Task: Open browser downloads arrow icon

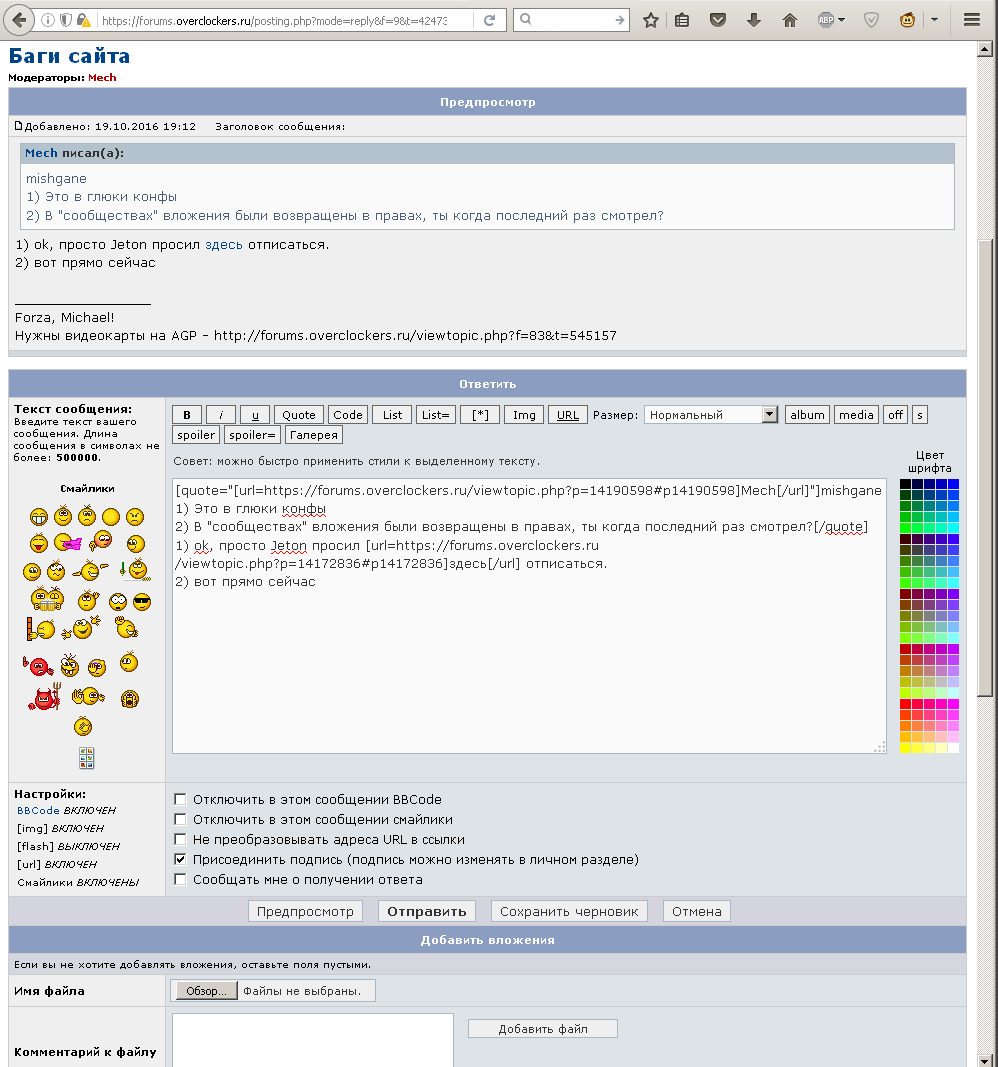Action: [x=753, y=20]
